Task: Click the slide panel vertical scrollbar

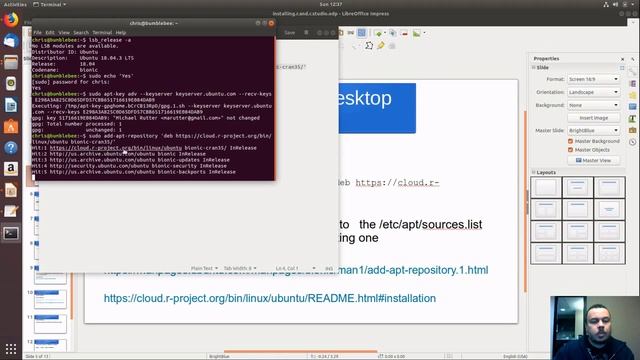Action: pyautogui.click(x=72, y=296)
